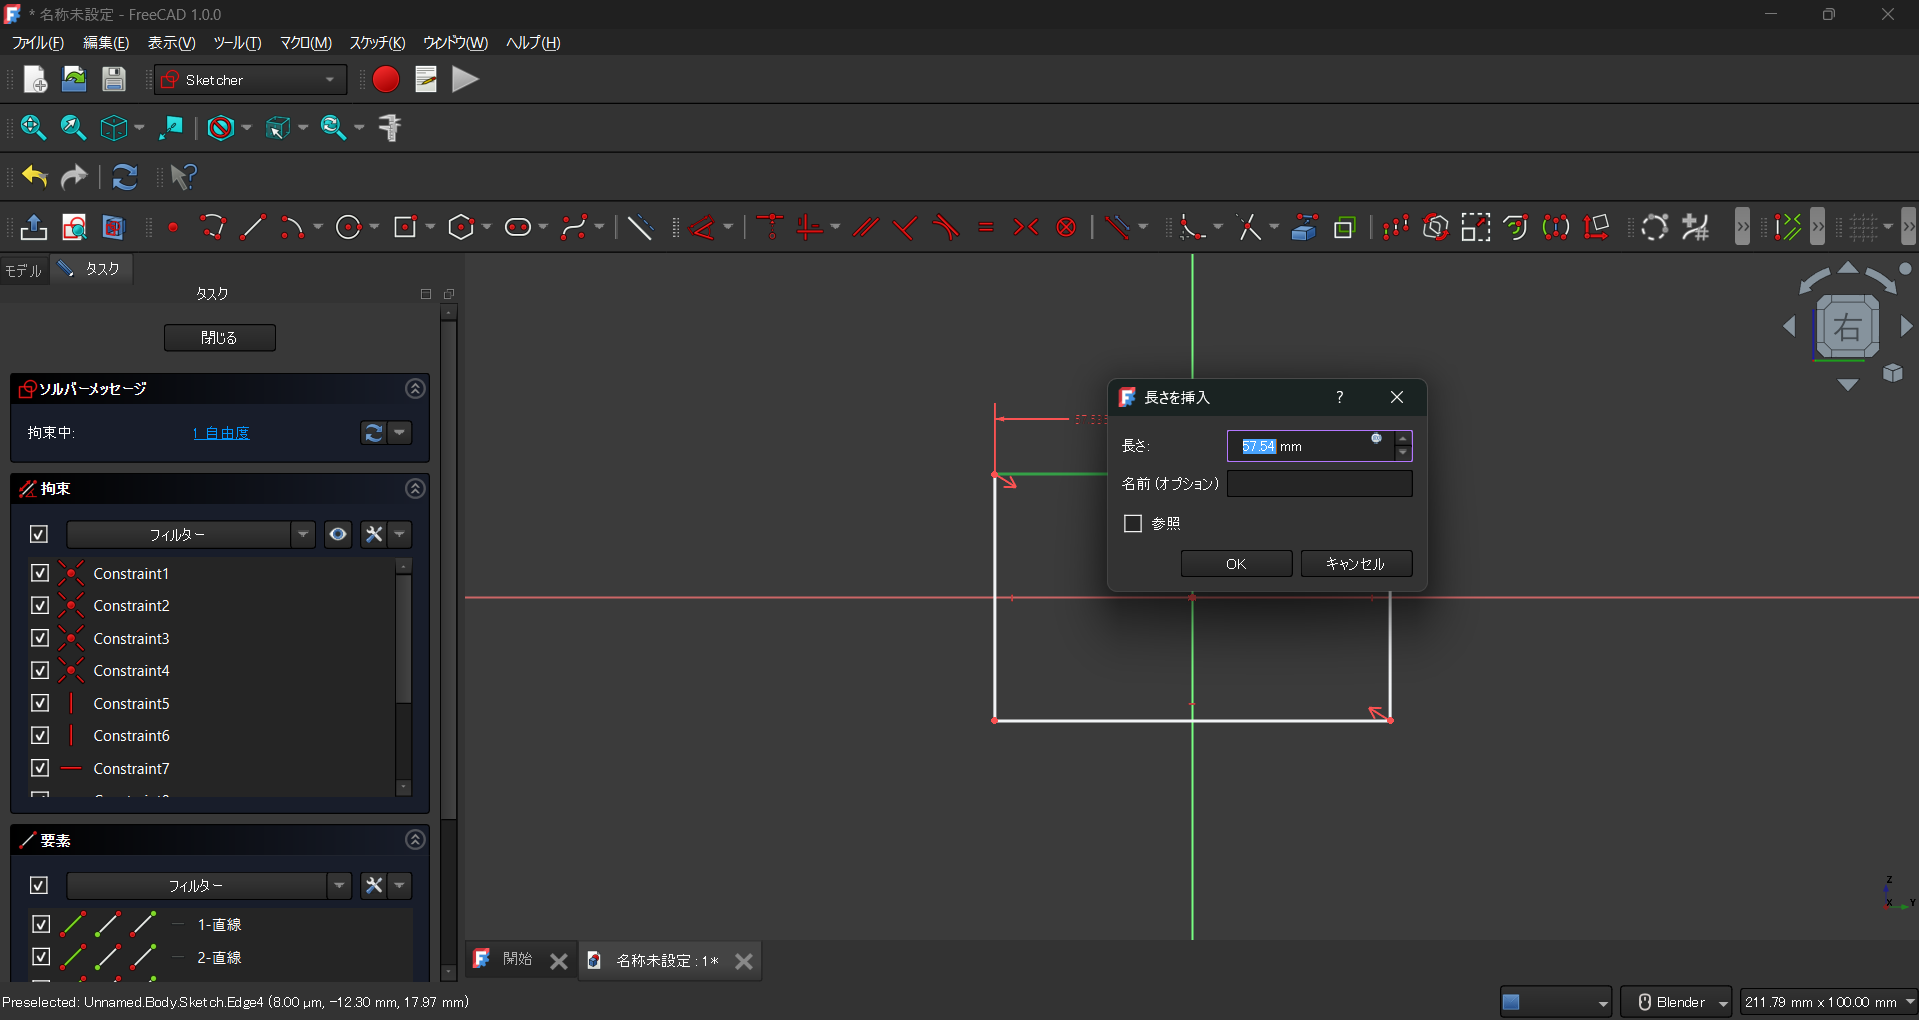Uncheck the Constraint1 checkbox
The width and height of the screenshot is (1919, 1020).
click(40, 573)
